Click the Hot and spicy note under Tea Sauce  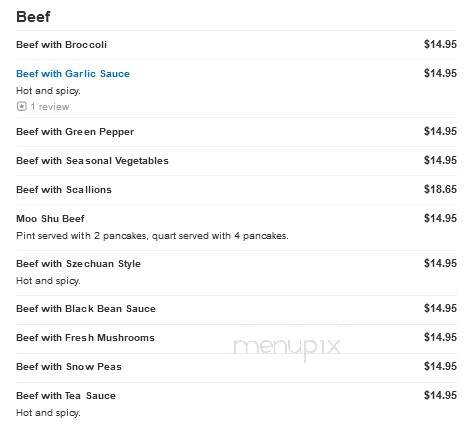click(48, 413)
